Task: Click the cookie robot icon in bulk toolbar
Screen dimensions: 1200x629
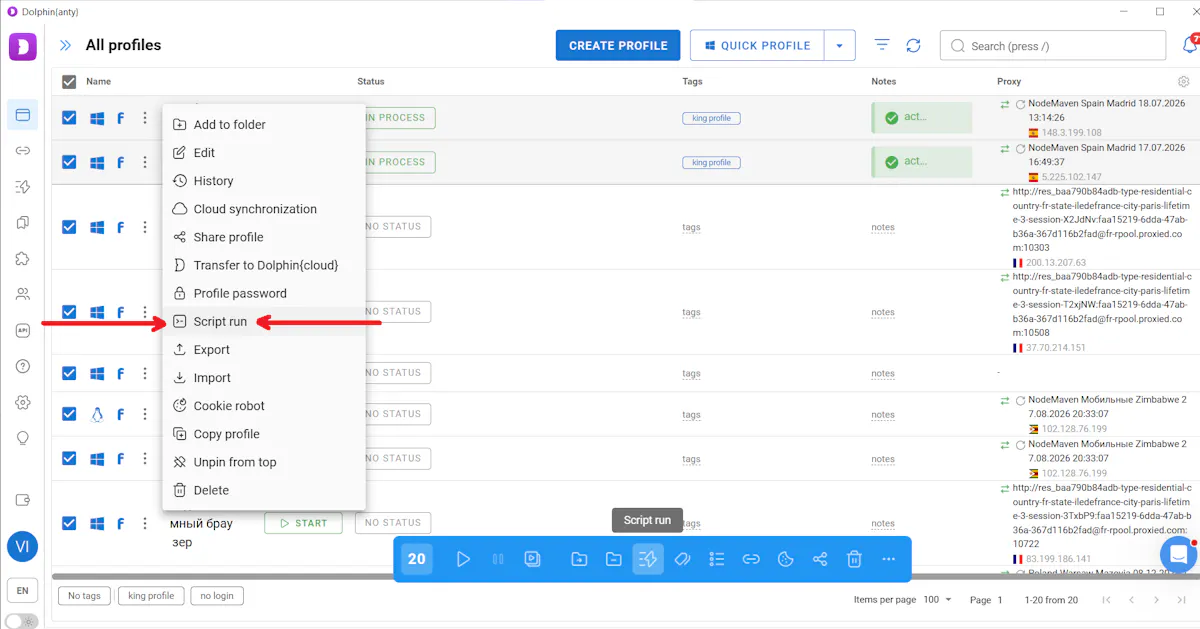Action: (x=786, y=559)
